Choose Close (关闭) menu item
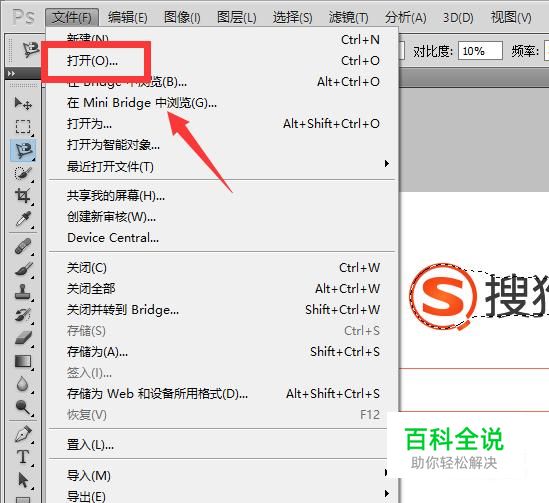The image size is (549, 503). tap(223, 267)
